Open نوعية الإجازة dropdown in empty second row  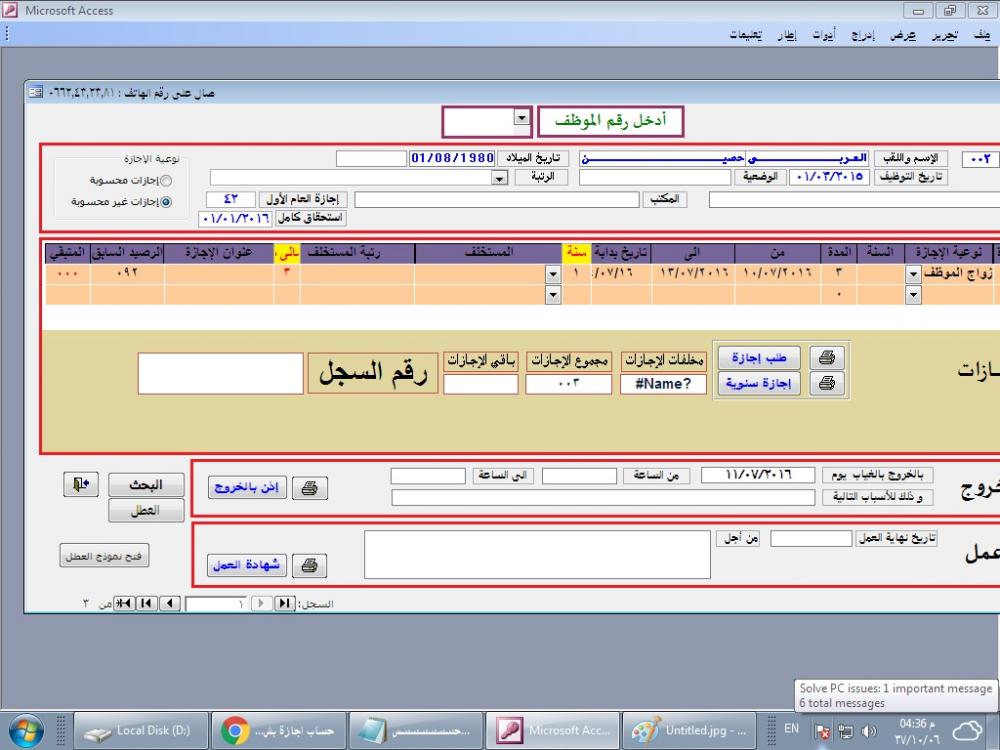[x=913, y=295]
